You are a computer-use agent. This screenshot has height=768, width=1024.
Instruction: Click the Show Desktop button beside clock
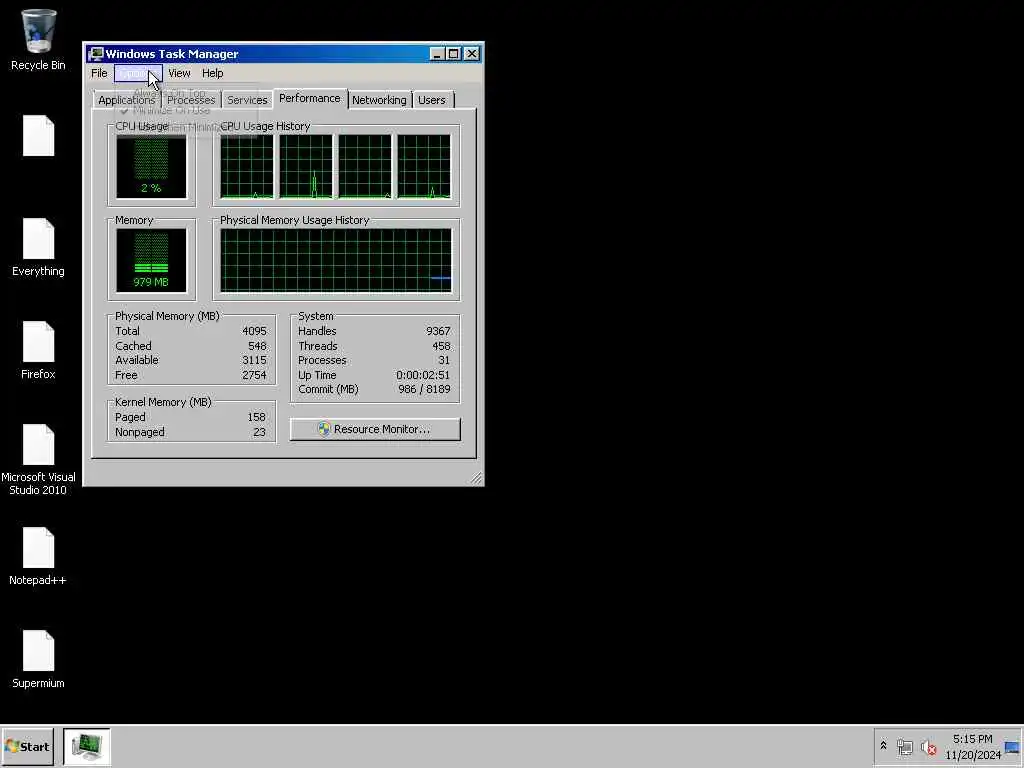click(x=1012, y=746)
